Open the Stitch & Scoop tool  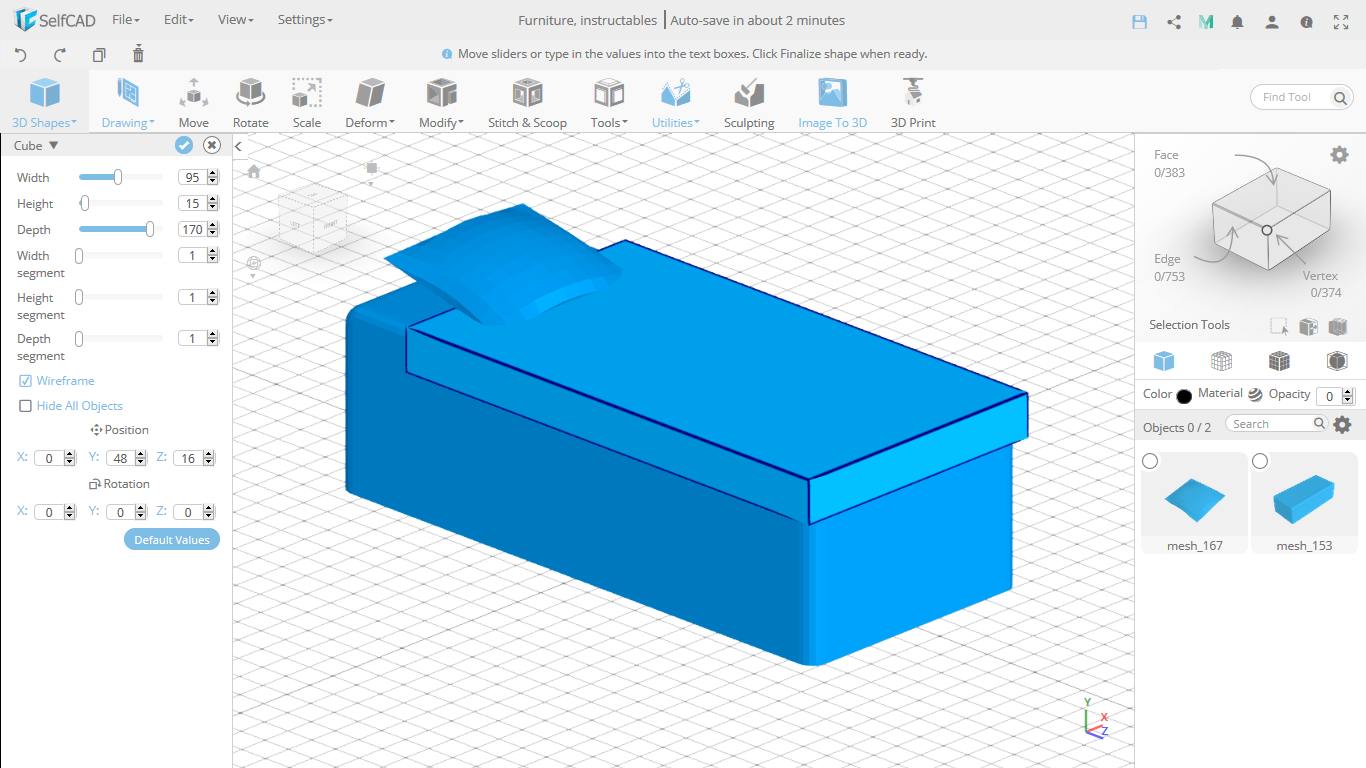[527, 104]
